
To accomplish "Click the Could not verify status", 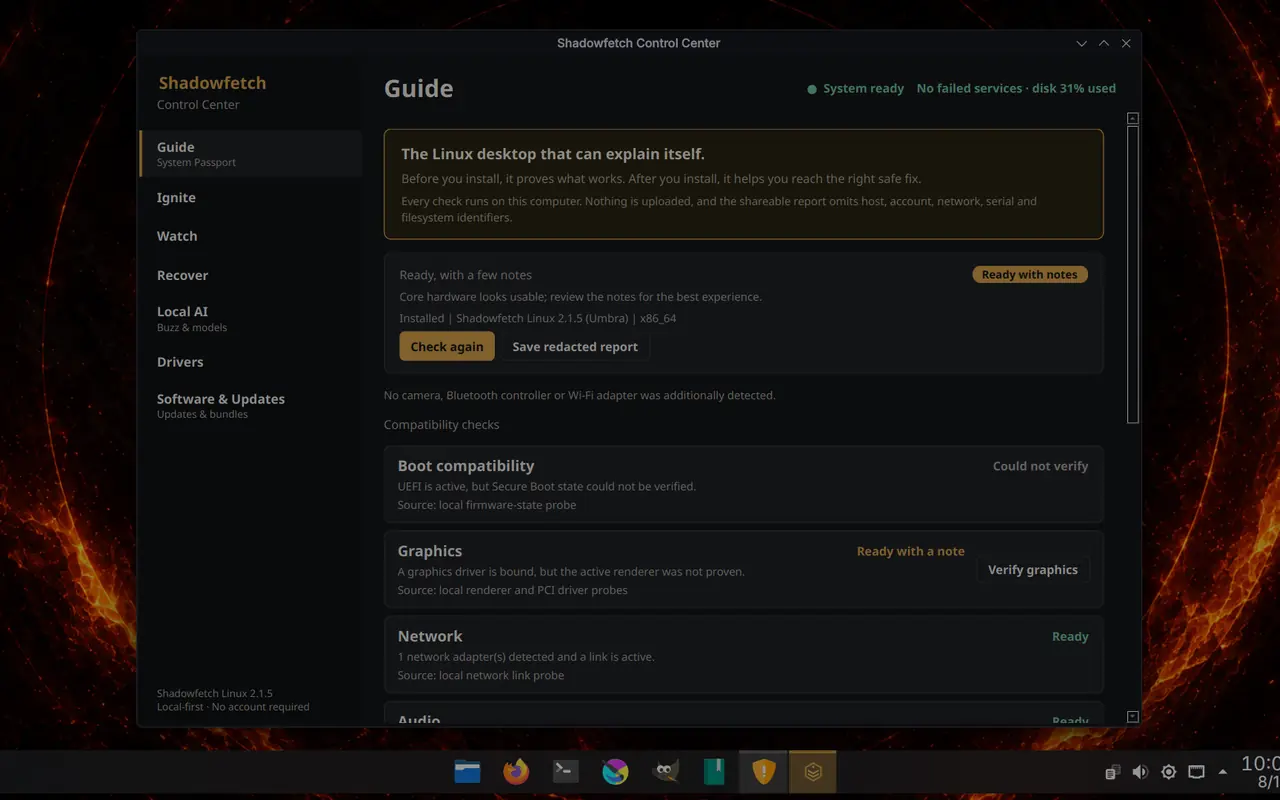I will [x=1040, y=466].
